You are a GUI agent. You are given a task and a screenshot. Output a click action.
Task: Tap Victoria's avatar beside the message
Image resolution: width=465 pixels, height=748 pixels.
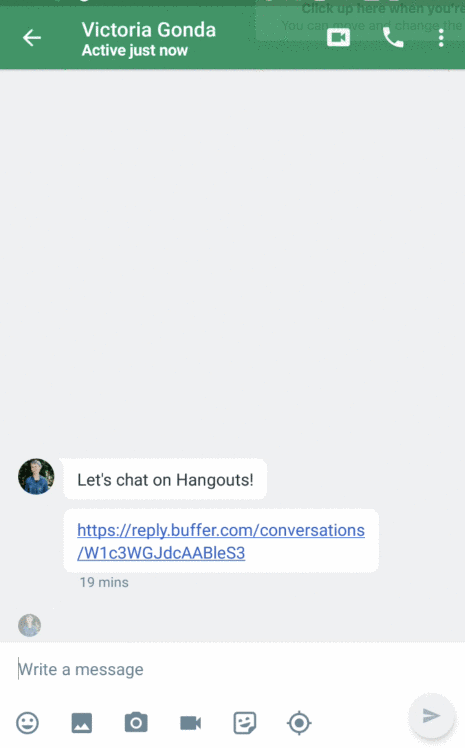[x=36, y=477]
